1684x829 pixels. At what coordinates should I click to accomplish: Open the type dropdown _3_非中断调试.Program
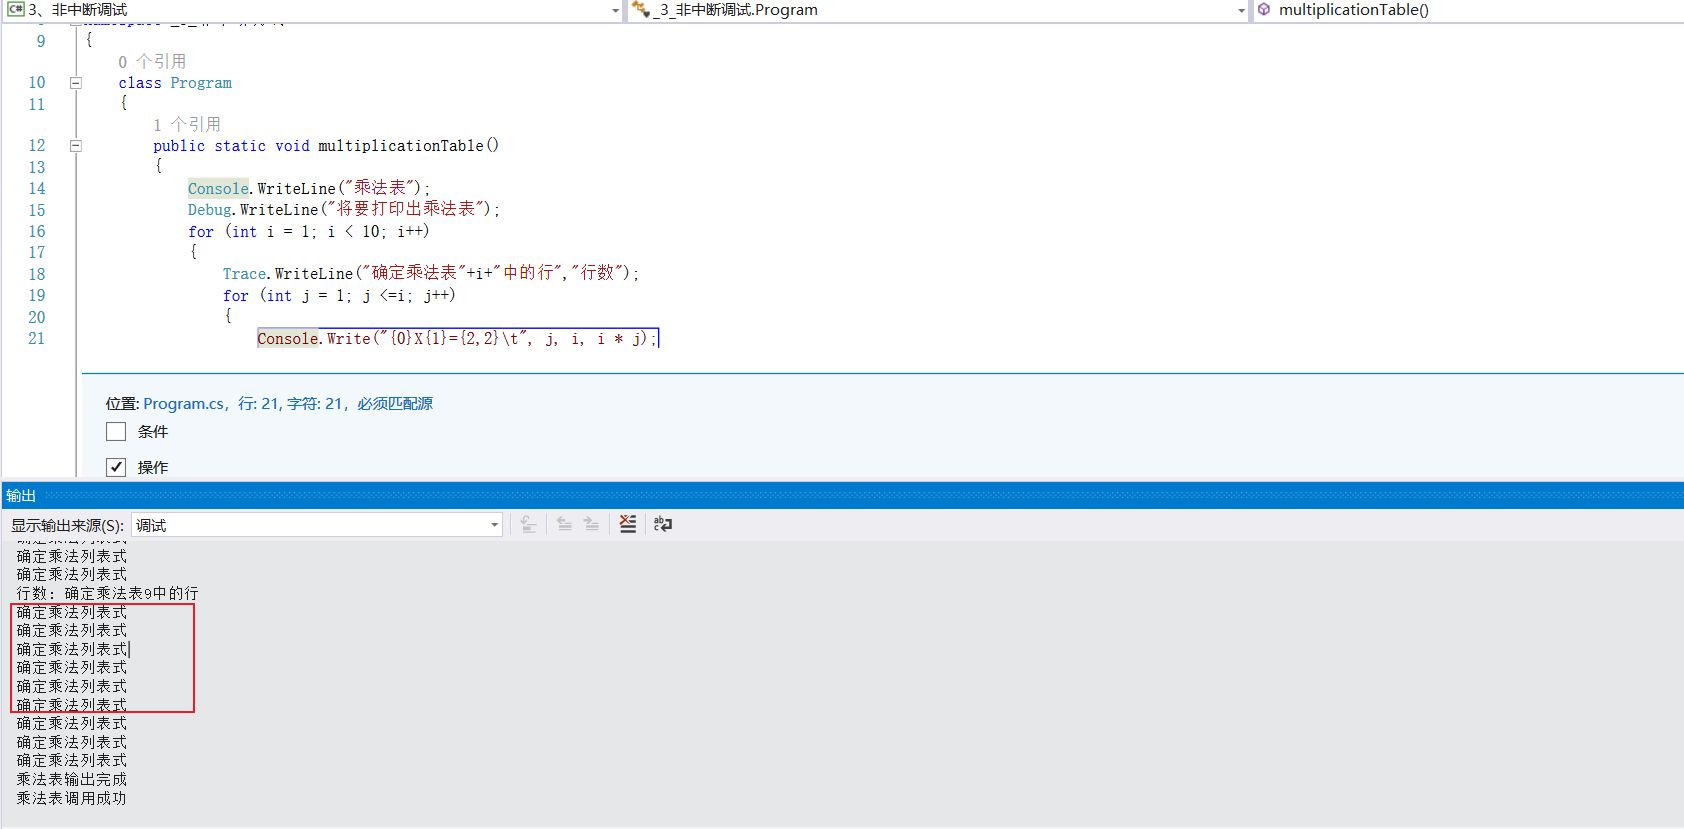tap(938, 10)
